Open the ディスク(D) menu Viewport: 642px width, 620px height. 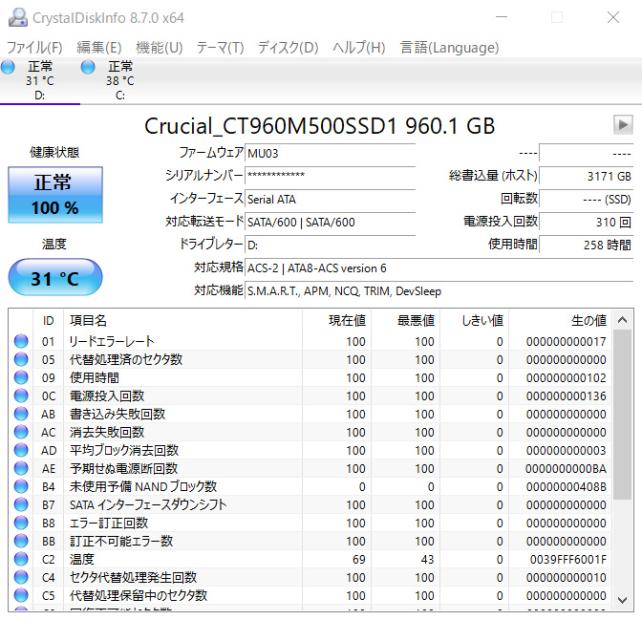tap(288, 48)
